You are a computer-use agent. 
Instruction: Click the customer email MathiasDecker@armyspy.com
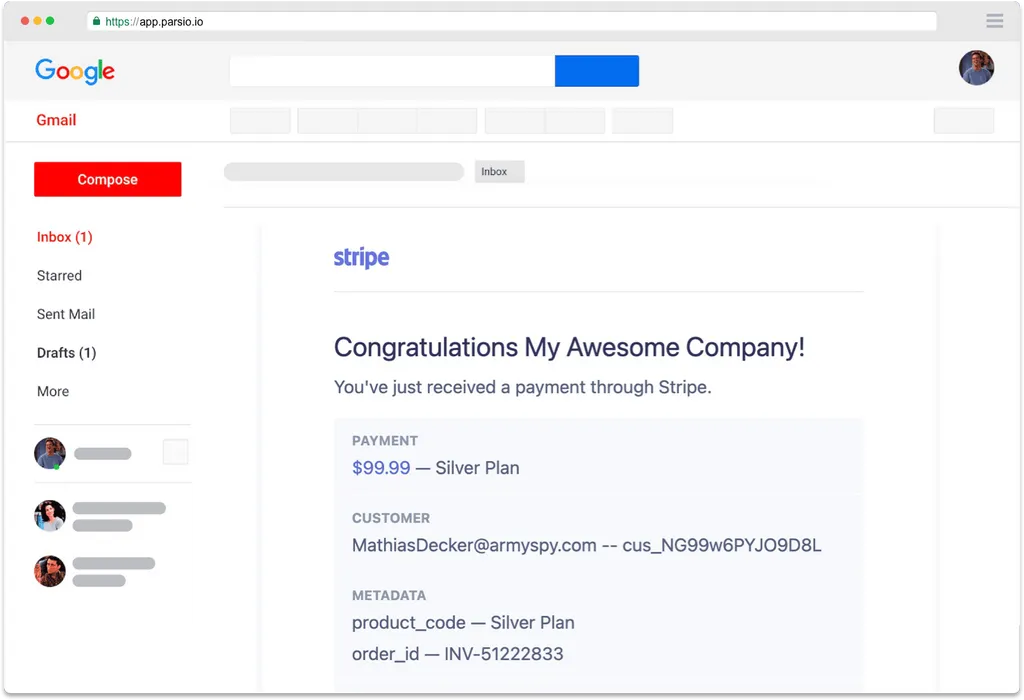tap(474, 545)
